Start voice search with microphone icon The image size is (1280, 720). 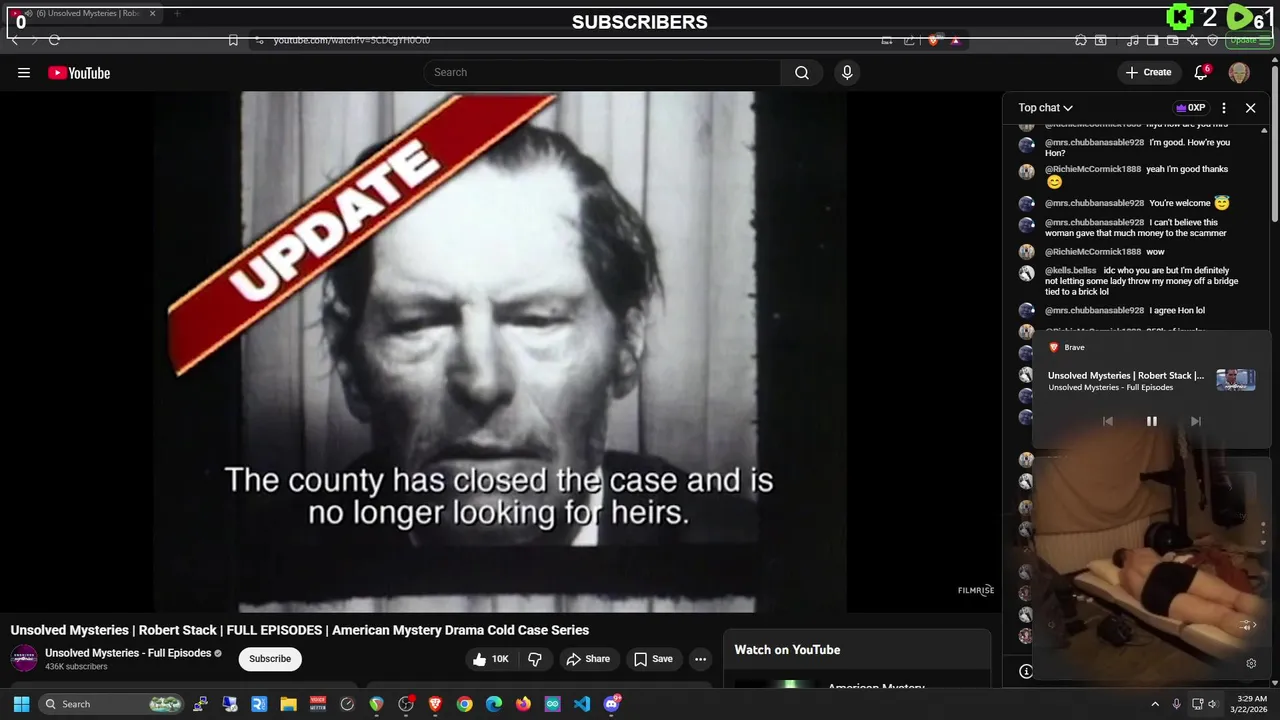click(847, 72)
